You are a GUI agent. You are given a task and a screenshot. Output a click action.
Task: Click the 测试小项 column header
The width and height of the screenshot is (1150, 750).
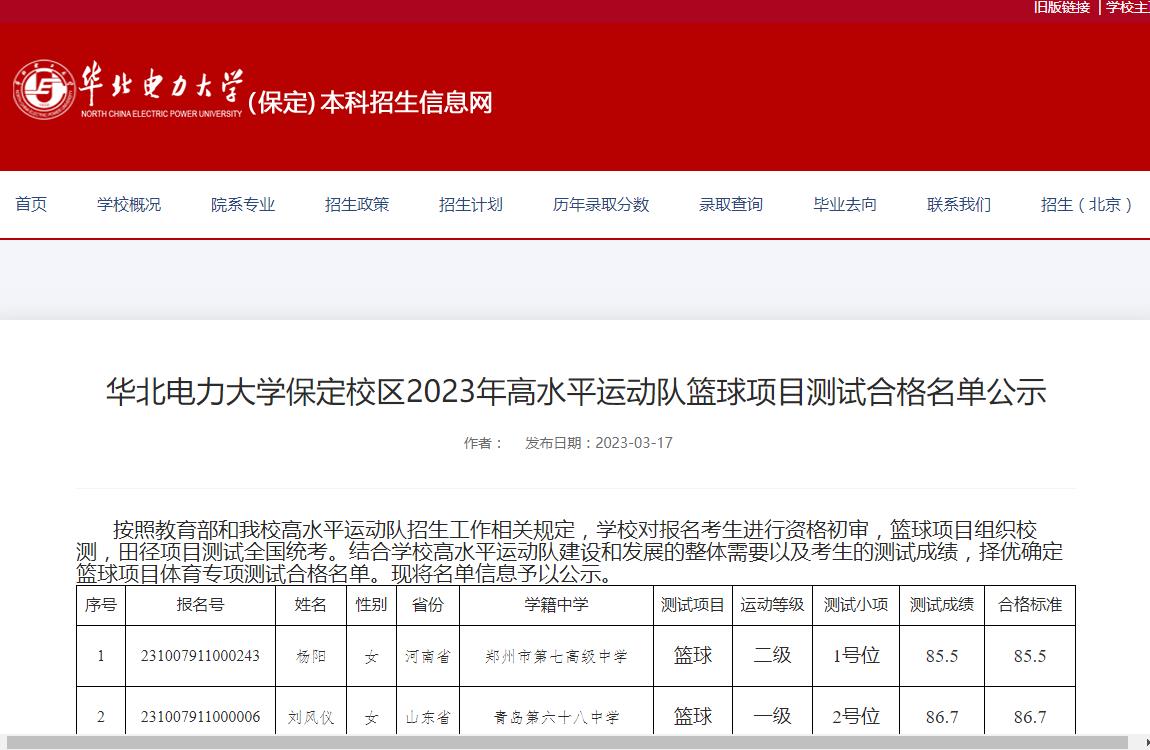[x=856, y=605]
